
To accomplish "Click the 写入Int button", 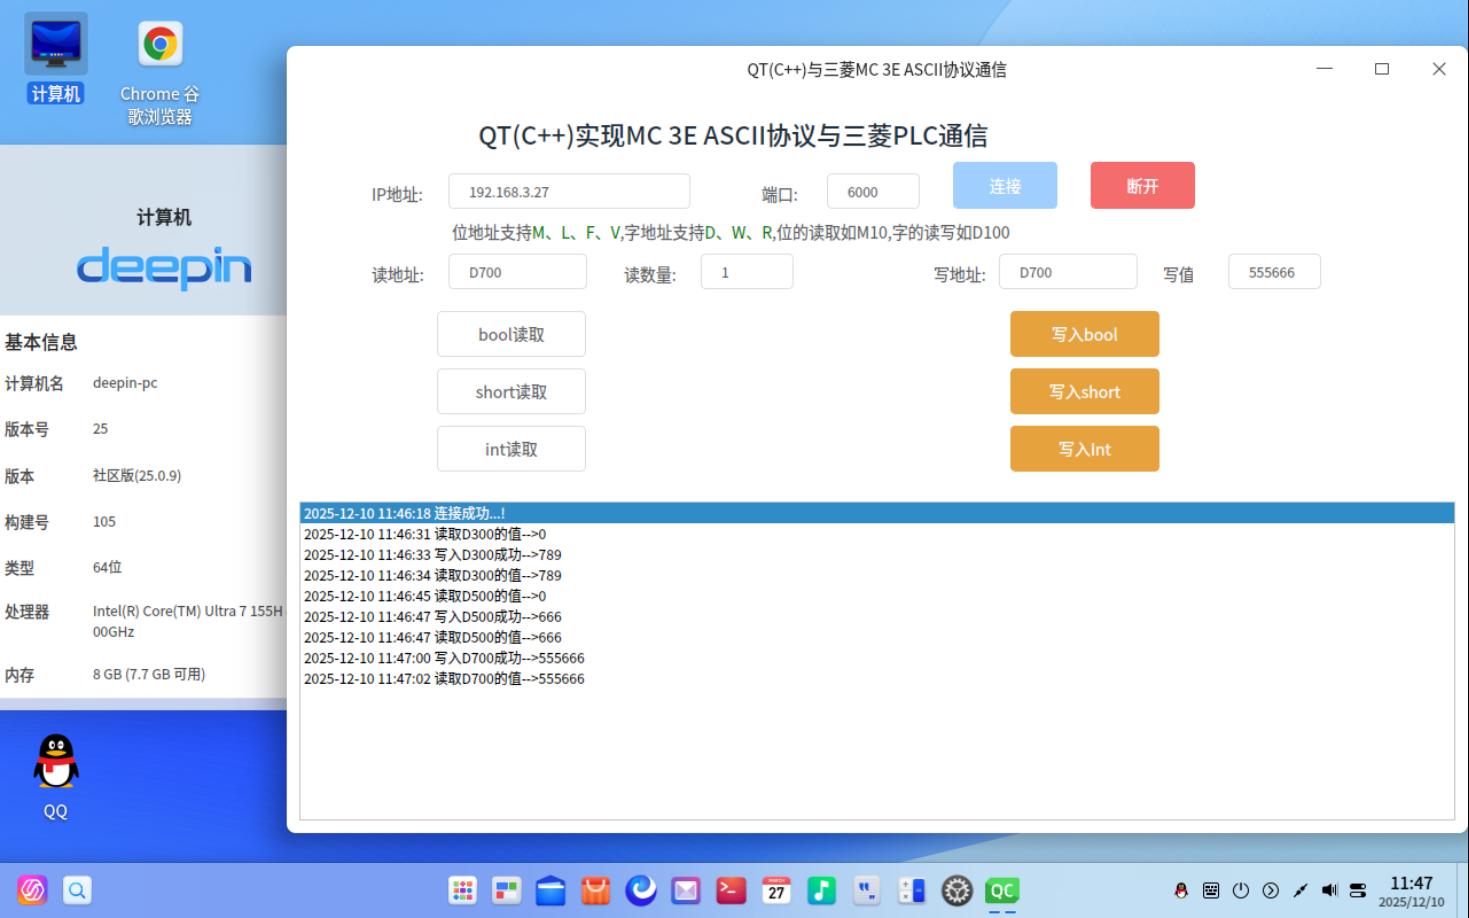I will pos(1084,449).
